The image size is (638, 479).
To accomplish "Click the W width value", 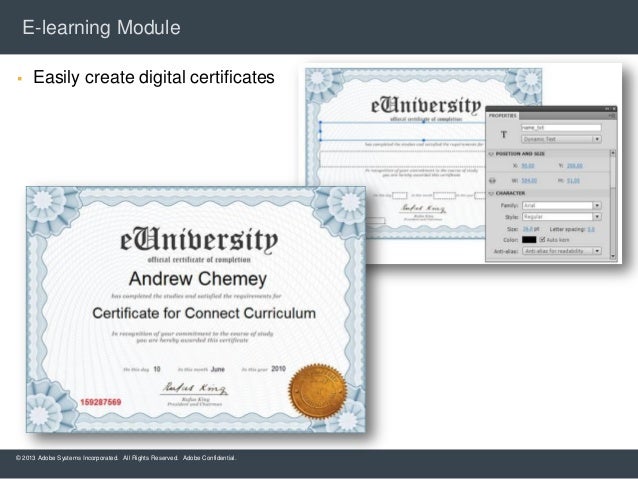I will [529, 180].
